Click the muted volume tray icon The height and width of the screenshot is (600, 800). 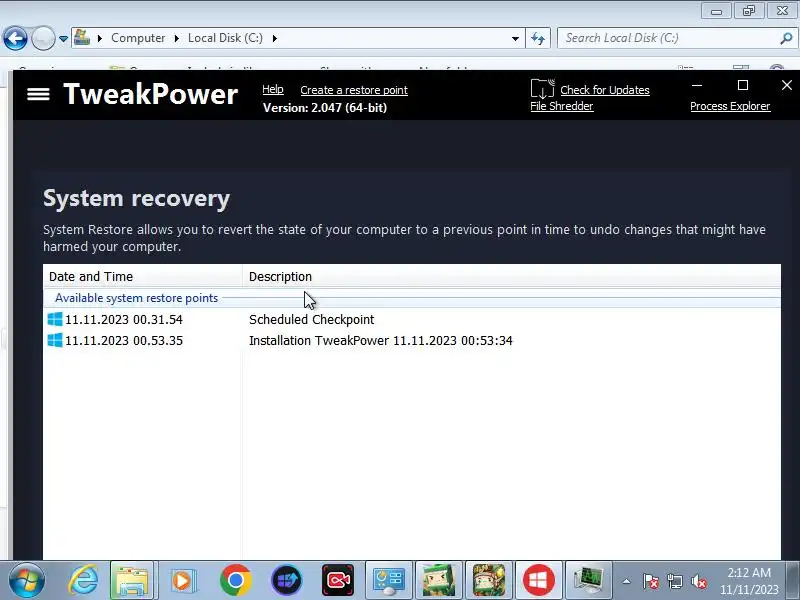tap(699, 581)
